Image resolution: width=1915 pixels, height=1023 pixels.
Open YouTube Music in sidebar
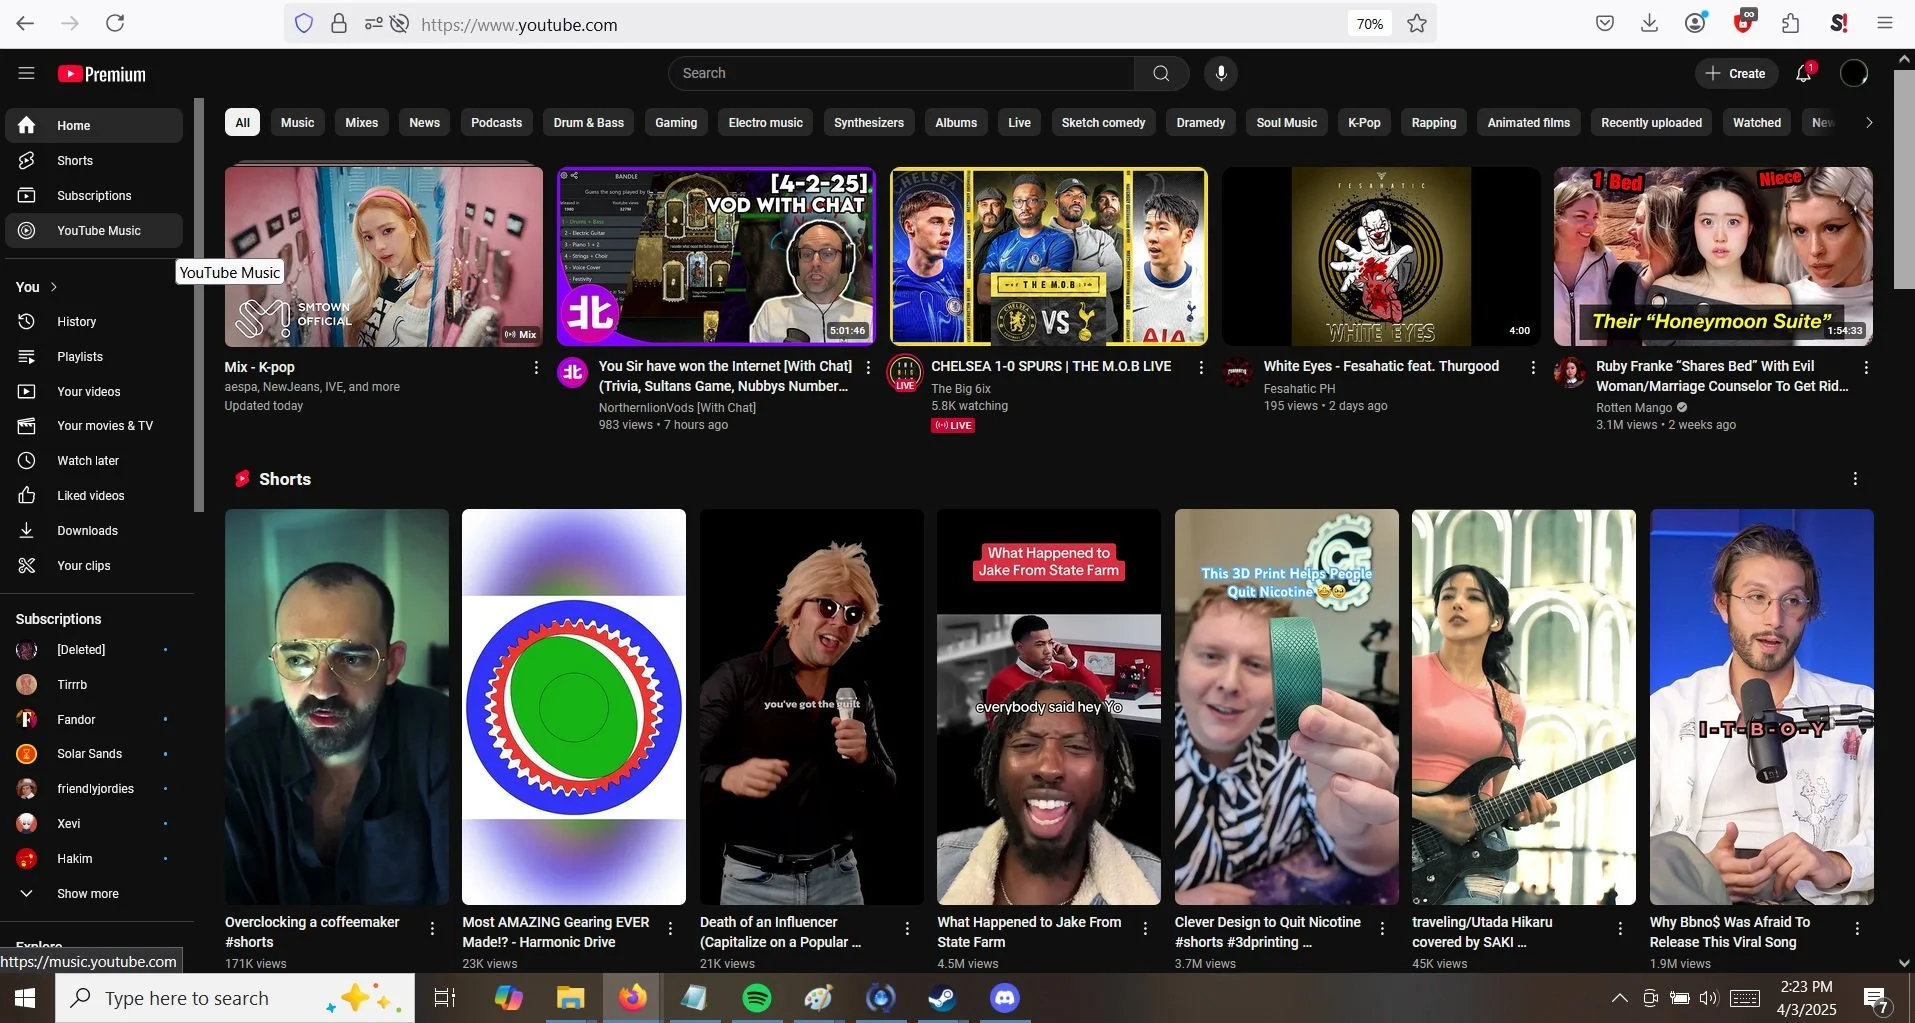coord(94,230)
